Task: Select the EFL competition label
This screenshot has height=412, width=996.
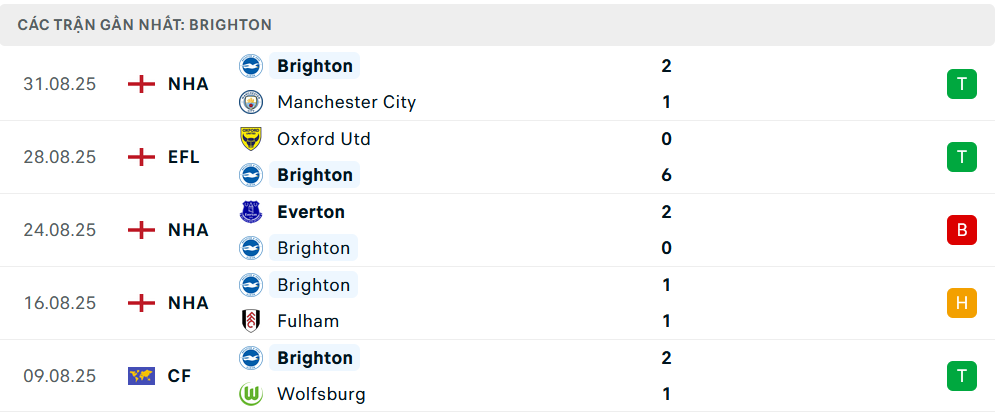Action: 184,157
